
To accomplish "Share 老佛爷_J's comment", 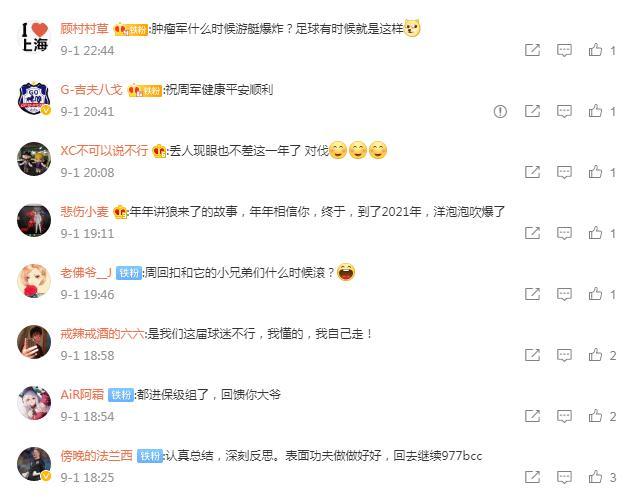I will pyautogui.click(x=532, y=294).
